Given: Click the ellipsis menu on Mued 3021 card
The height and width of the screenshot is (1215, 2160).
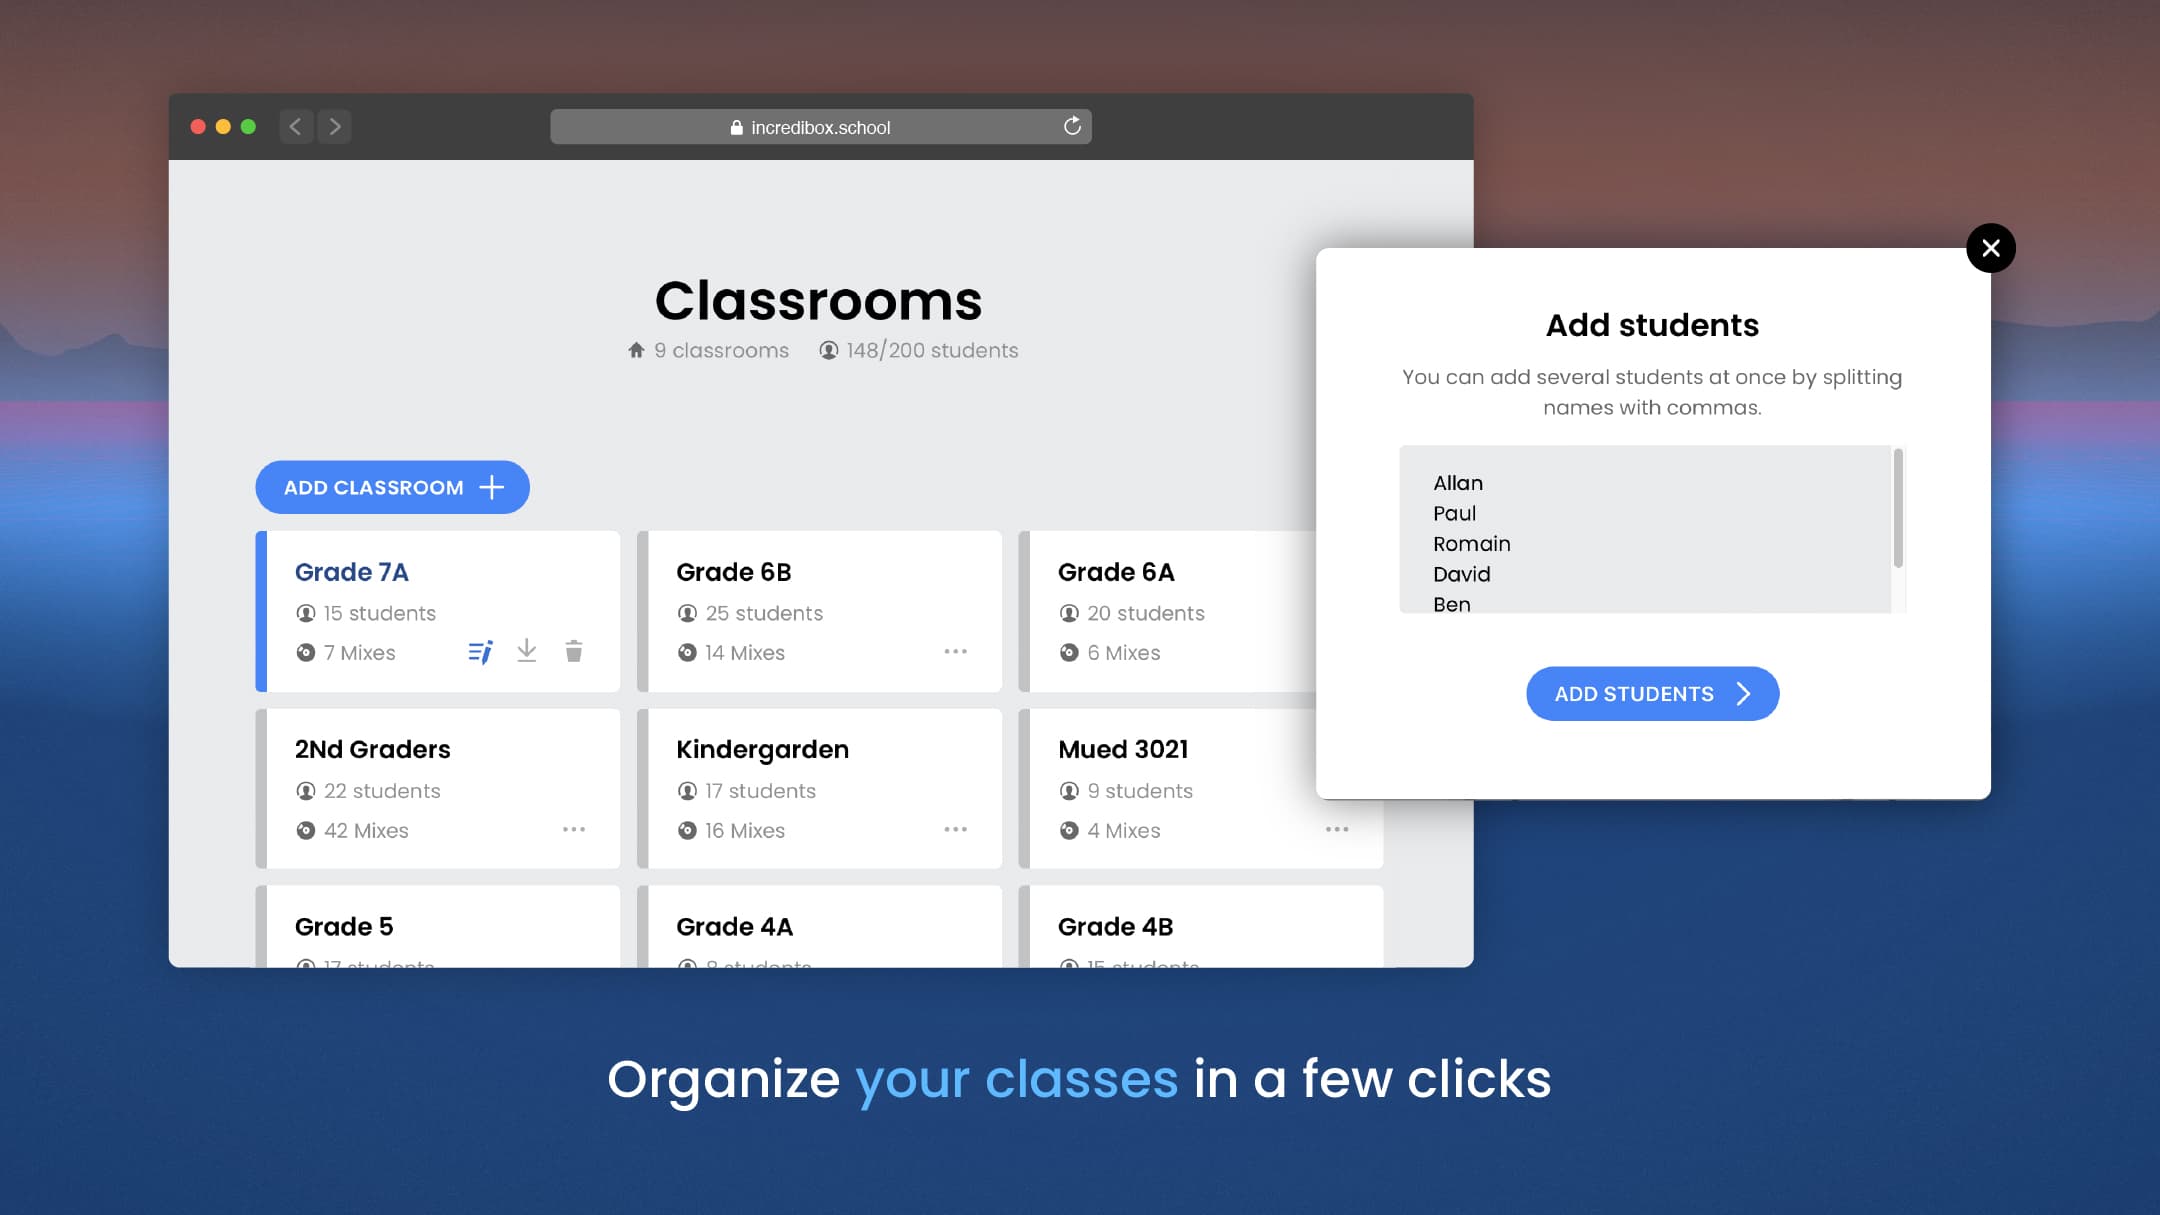Looking at the screenshot, I should pyautogui.click(x=1335, y=829).
